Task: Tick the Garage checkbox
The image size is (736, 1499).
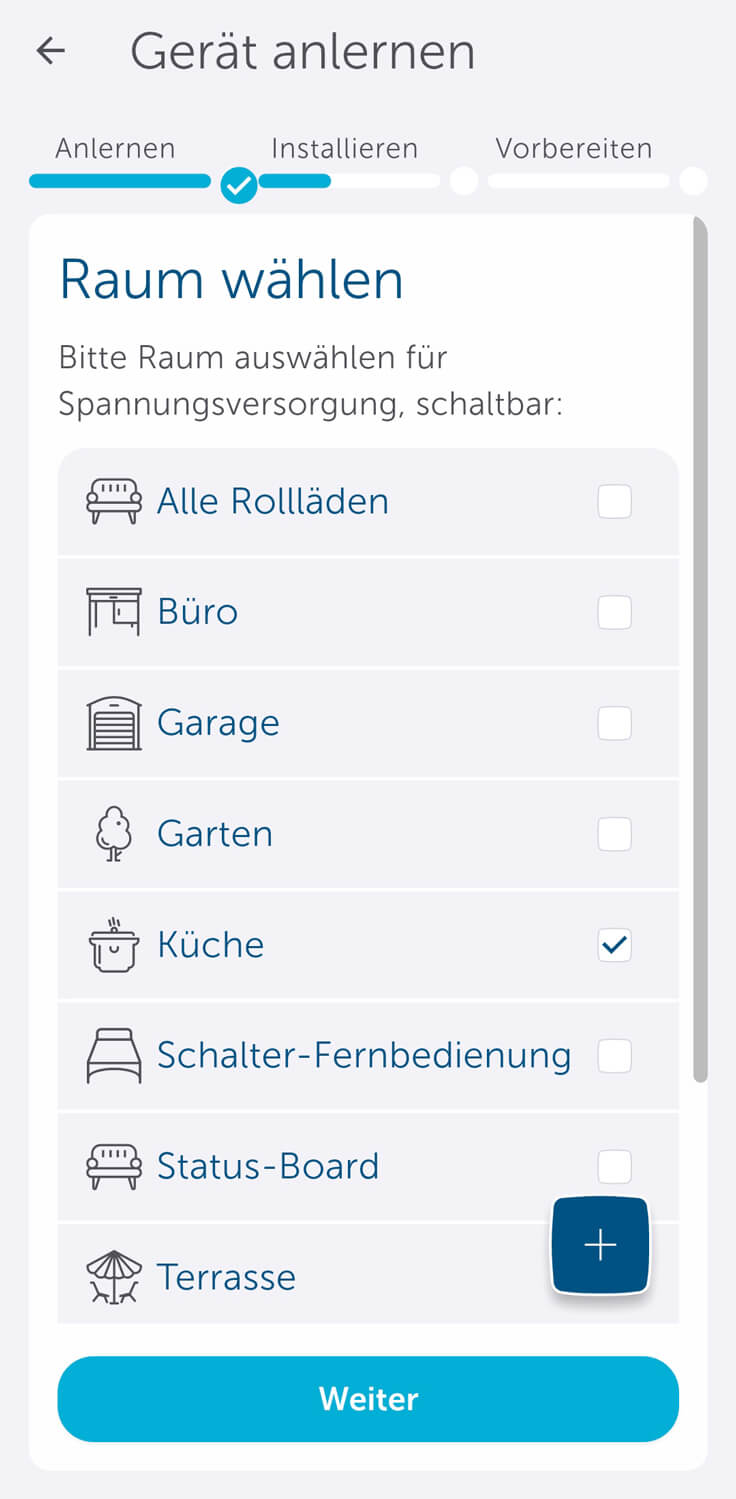Action: coord(614,723)
